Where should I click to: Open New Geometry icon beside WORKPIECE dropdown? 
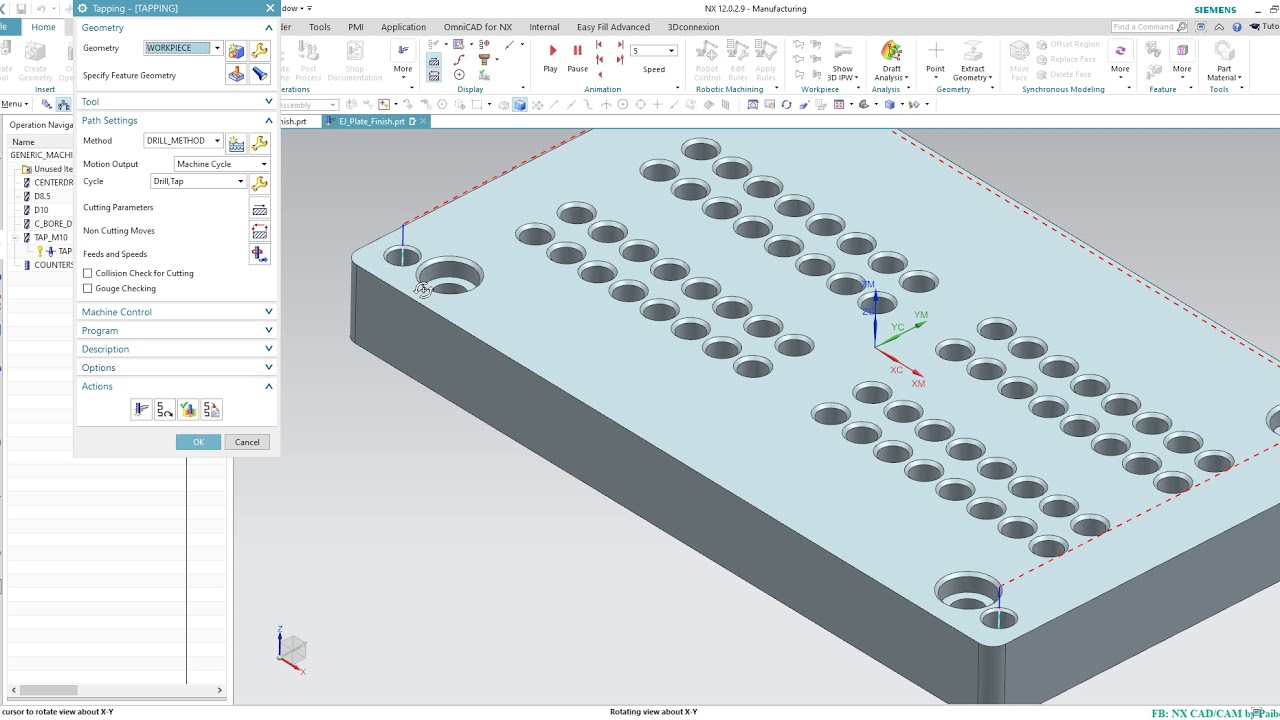pos(236,50)
